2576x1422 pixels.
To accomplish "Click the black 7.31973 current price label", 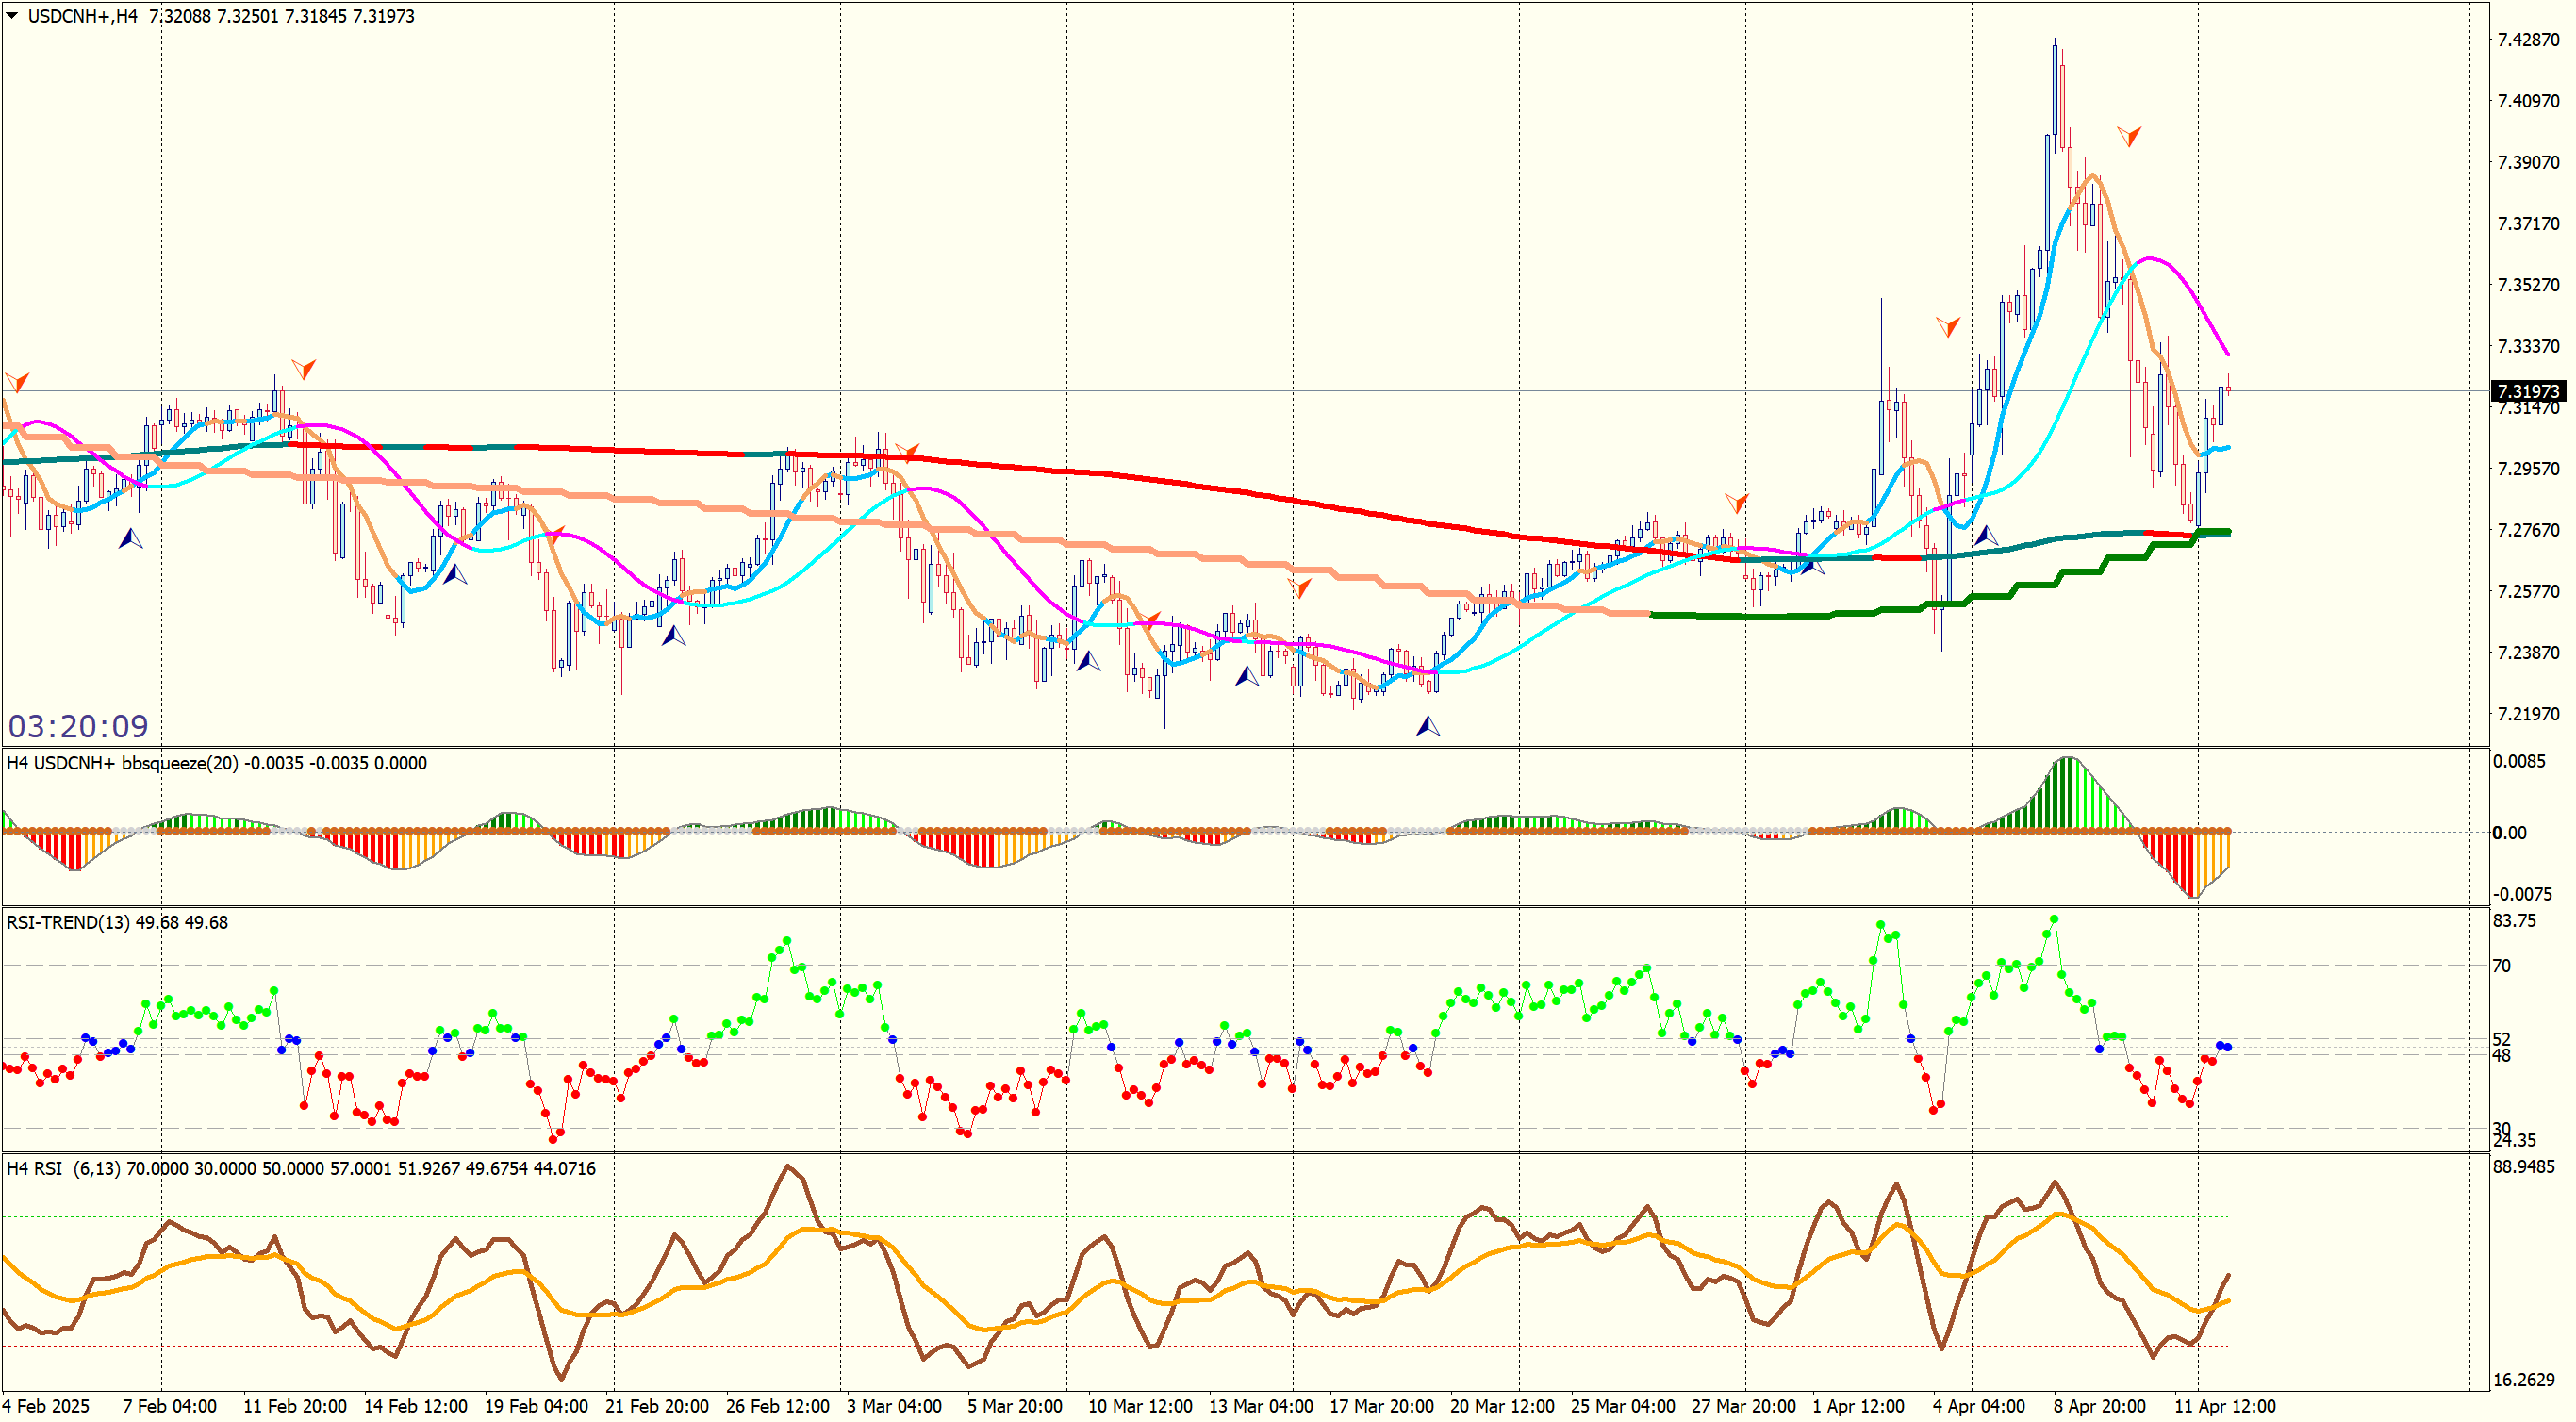I will [x=2527, y=391].
